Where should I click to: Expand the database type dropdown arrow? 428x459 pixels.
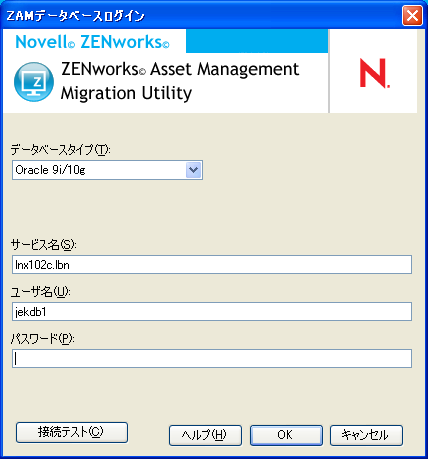193,170
